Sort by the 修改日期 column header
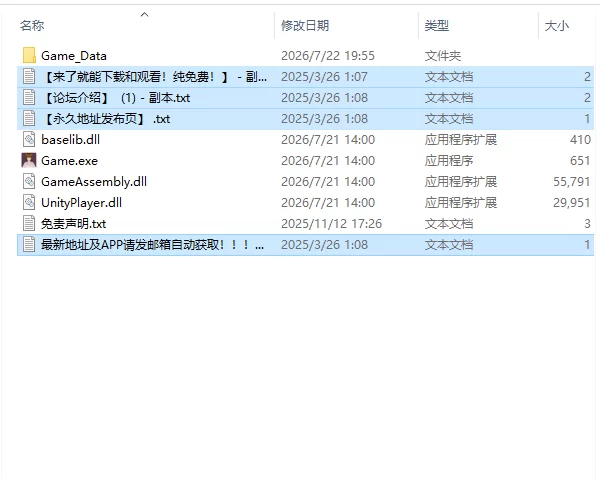The image size is (600, 479). [x=305, y=26]
